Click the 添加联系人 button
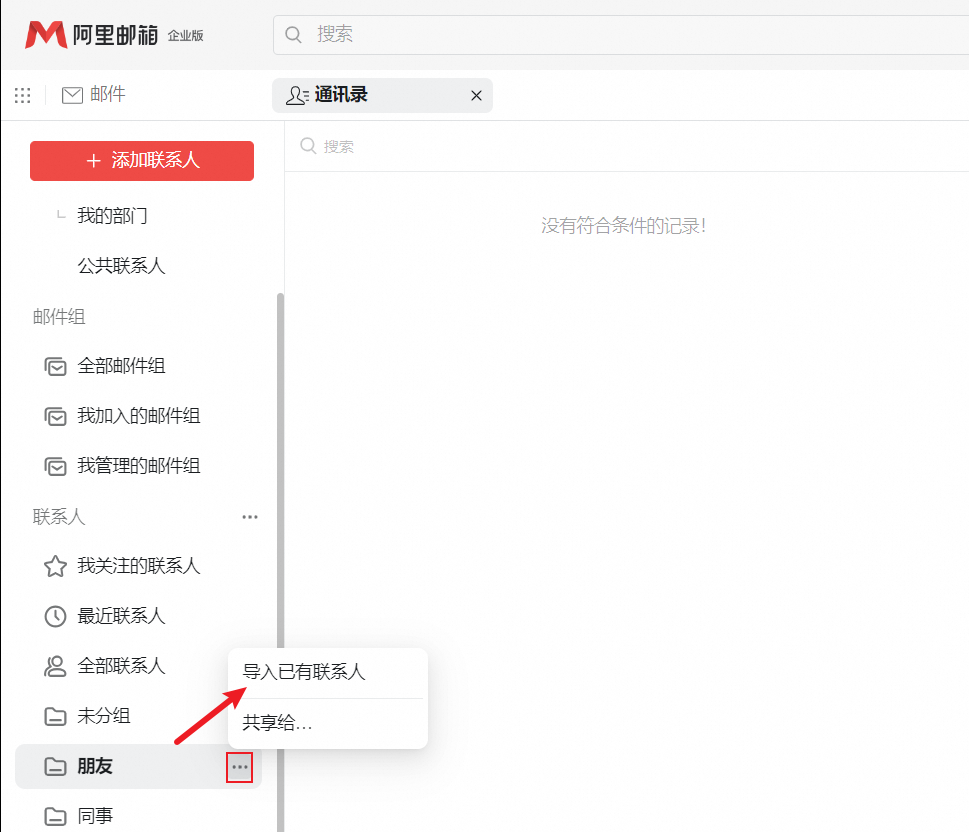This screenshot has width=969, height=832. tap(141, 161)
